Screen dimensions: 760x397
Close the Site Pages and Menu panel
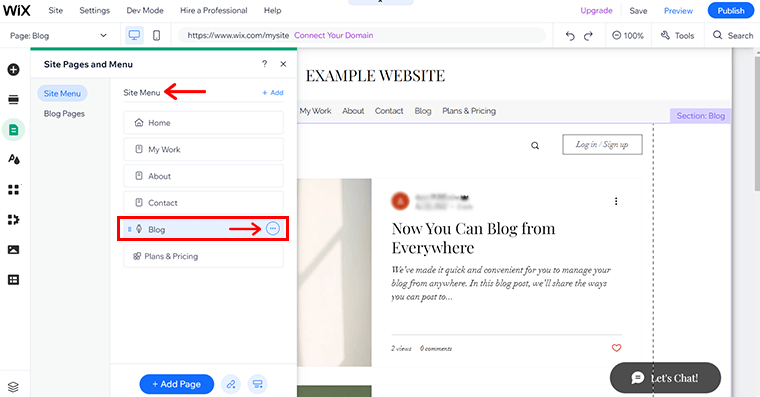(283, 64)
